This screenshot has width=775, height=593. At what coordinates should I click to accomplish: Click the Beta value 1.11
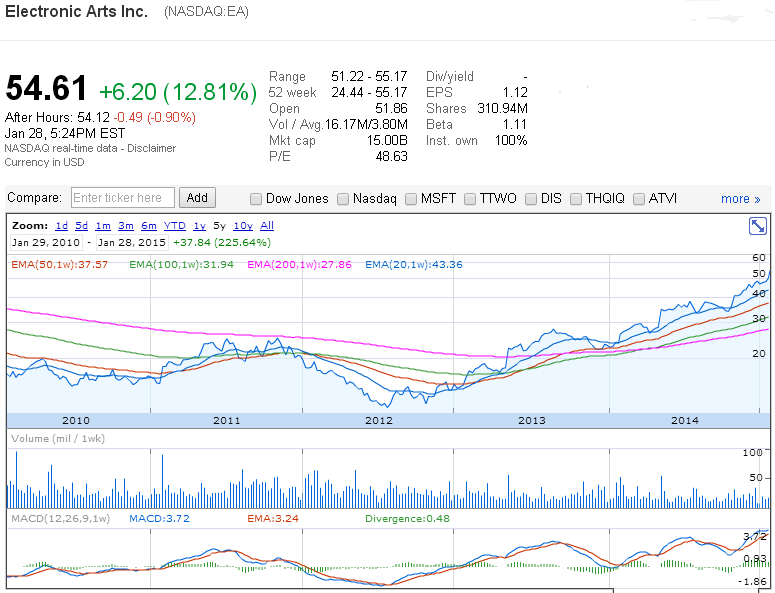tap(515, 124)
